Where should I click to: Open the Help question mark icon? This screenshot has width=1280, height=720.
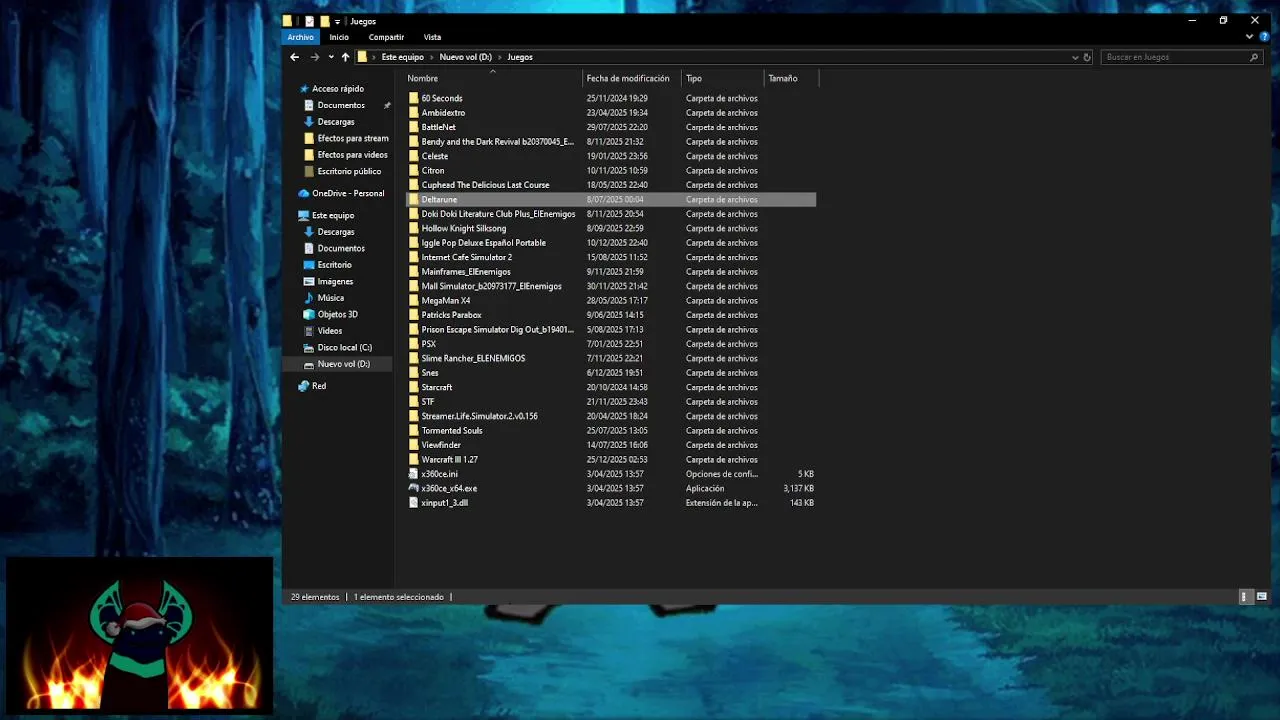pos(1264,37)
